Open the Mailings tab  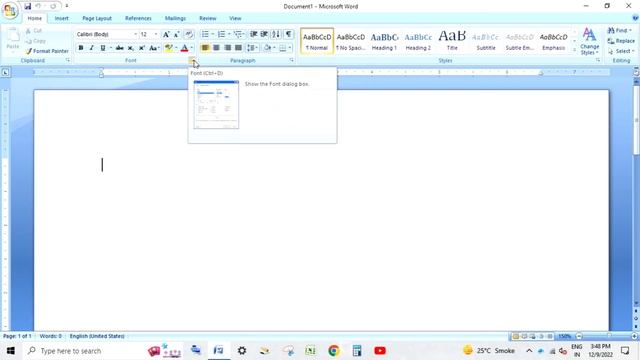click(x=175, y=18)
